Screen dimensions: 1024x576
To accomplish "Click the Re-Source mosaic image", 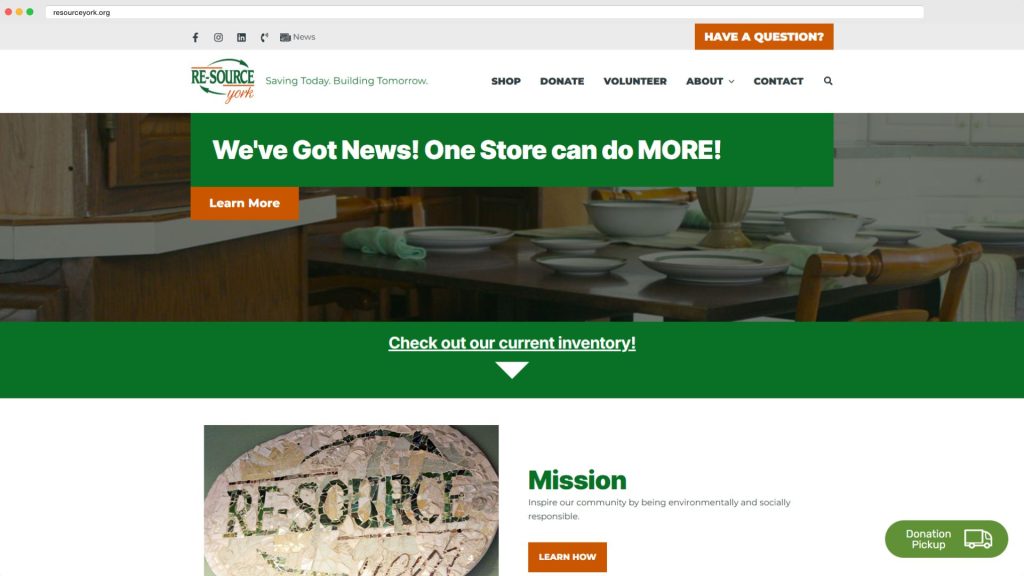I will pyautogui.click(x=351, y=500).
